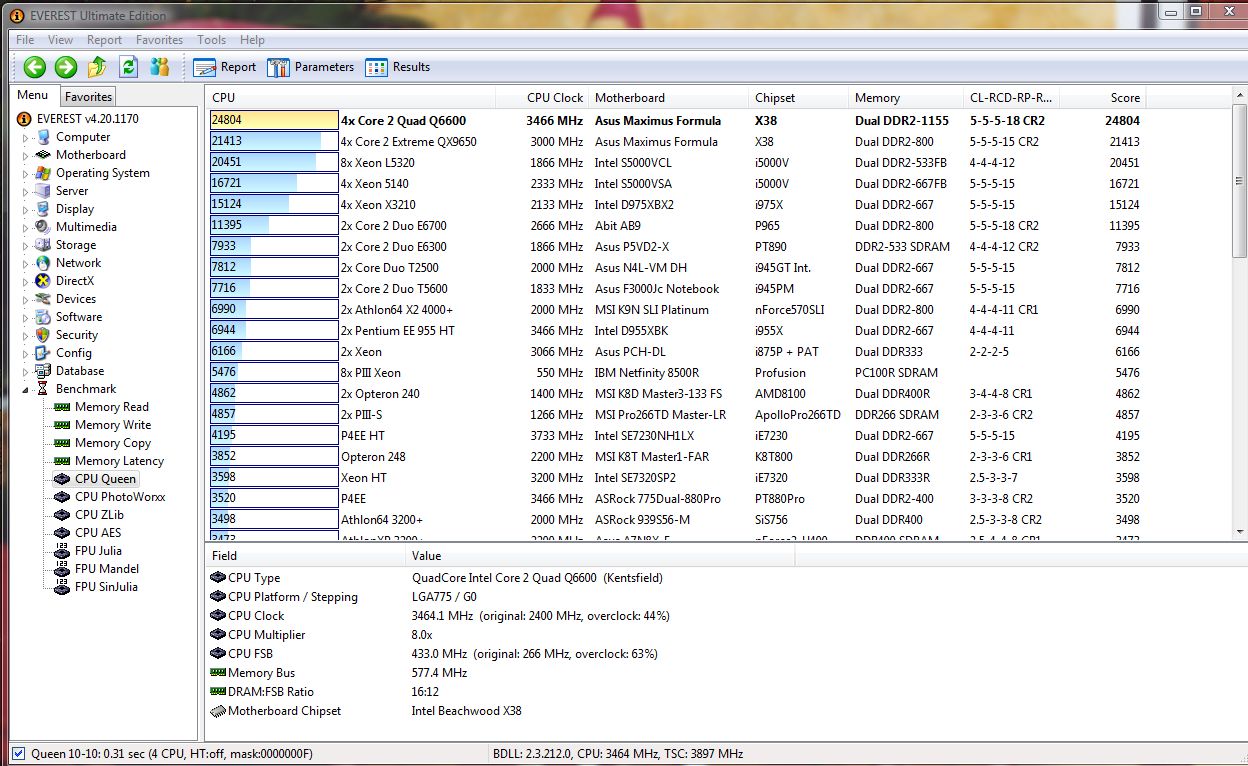This screenshot has height=766, width=1248.
Task: Open the FPU Julia benchmark
Action: point(98,551)
